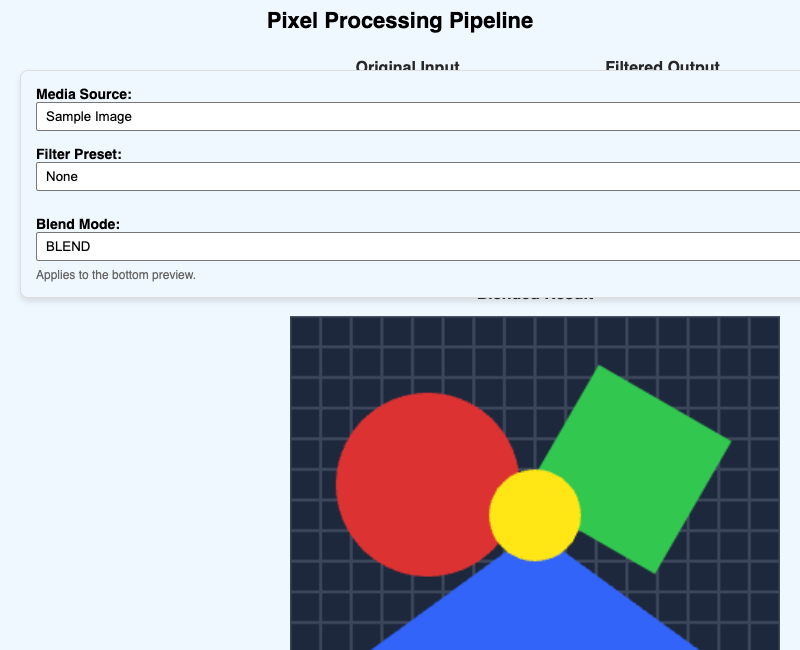This screenshot has width=800, height=650.
Task: Click the yellow circle in the preview
Action: 535,515
